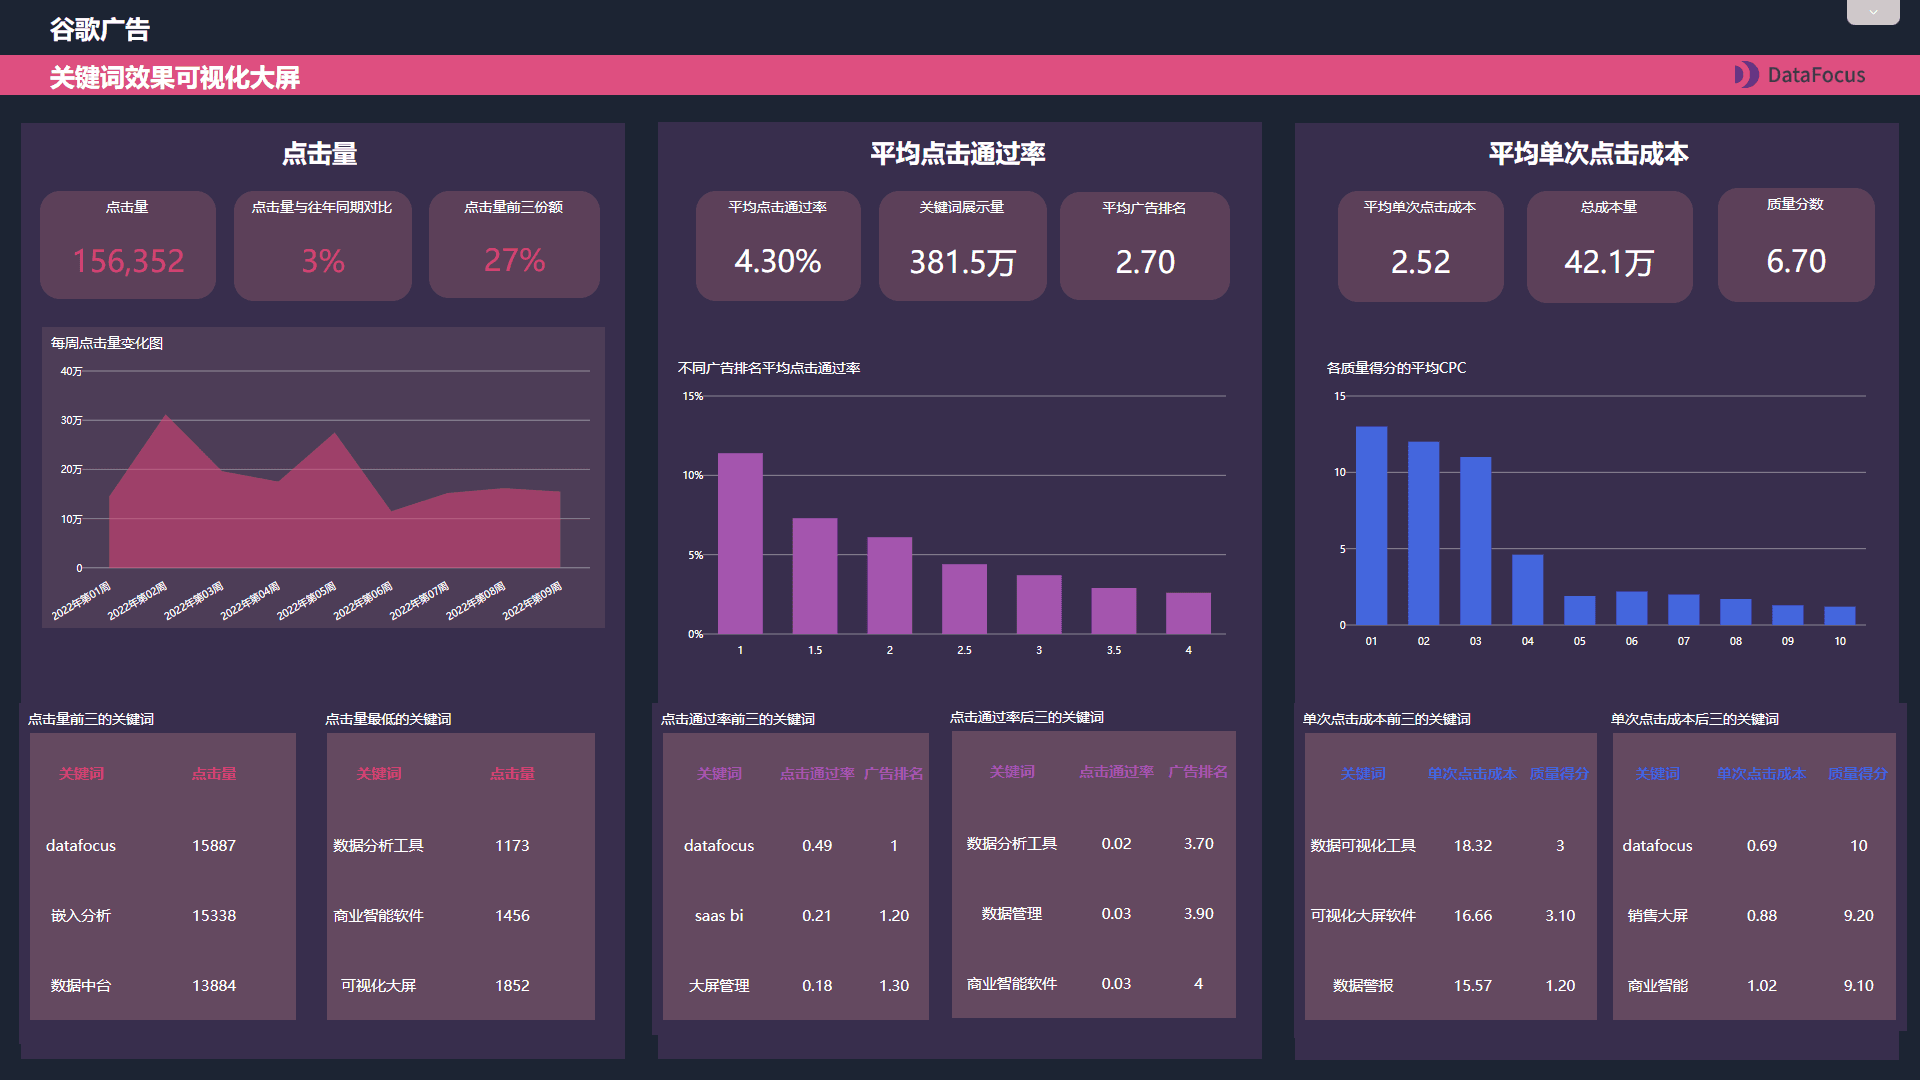Click the 4.30% average CTR card
This screenshot has height=1080, width=1920.
(778, 246)
